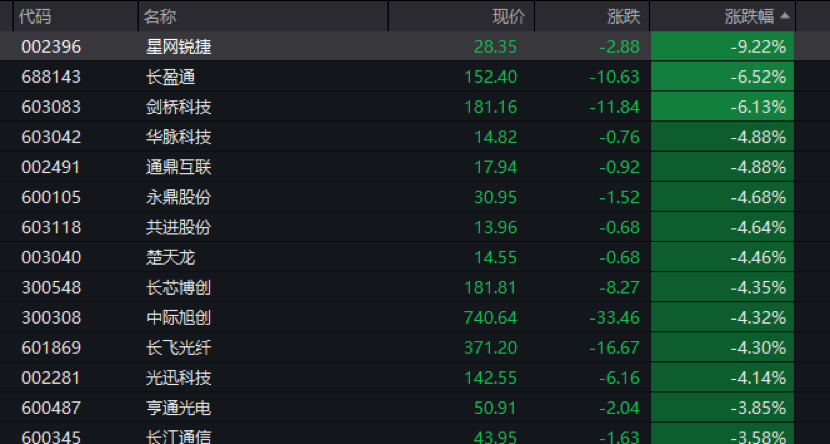Click percentage cell -3.85%

(723, 408)
